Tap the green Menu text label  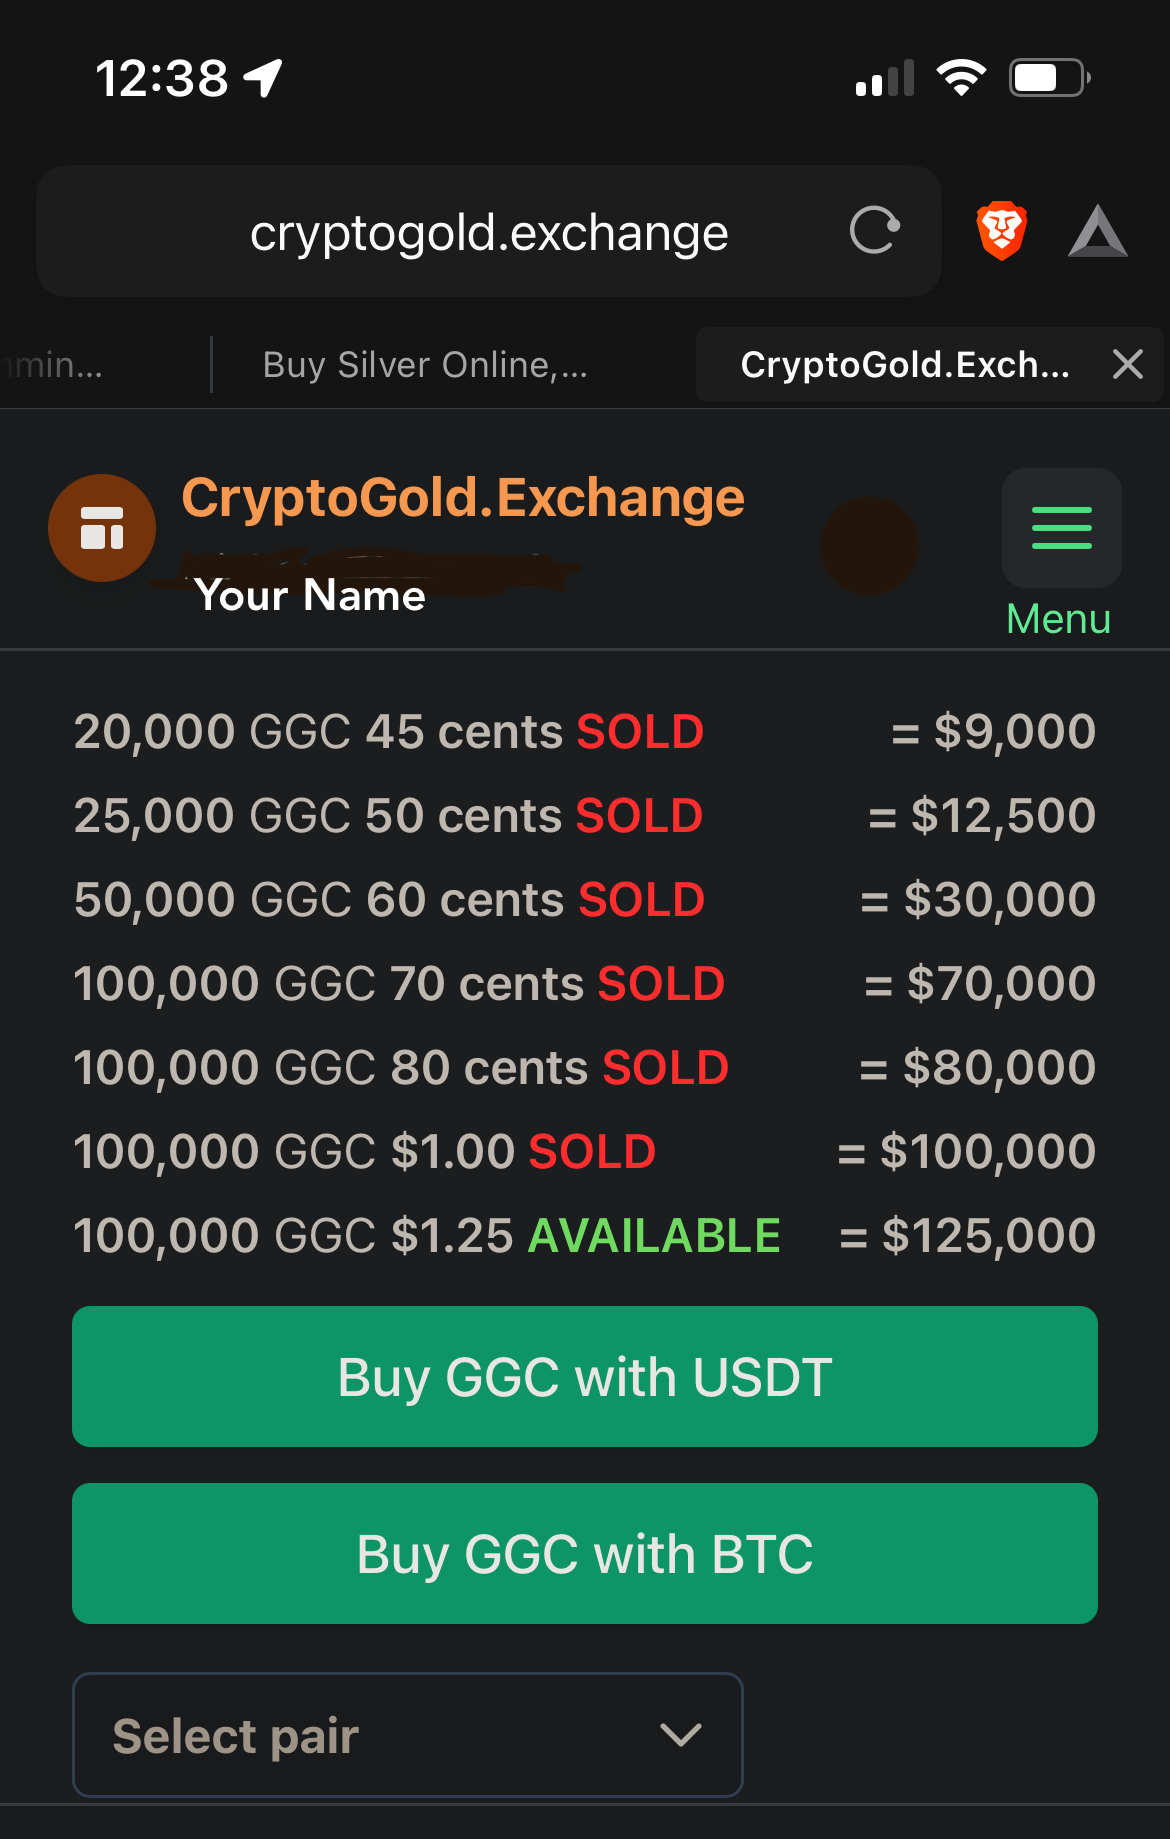click(x=1058, y=619)
